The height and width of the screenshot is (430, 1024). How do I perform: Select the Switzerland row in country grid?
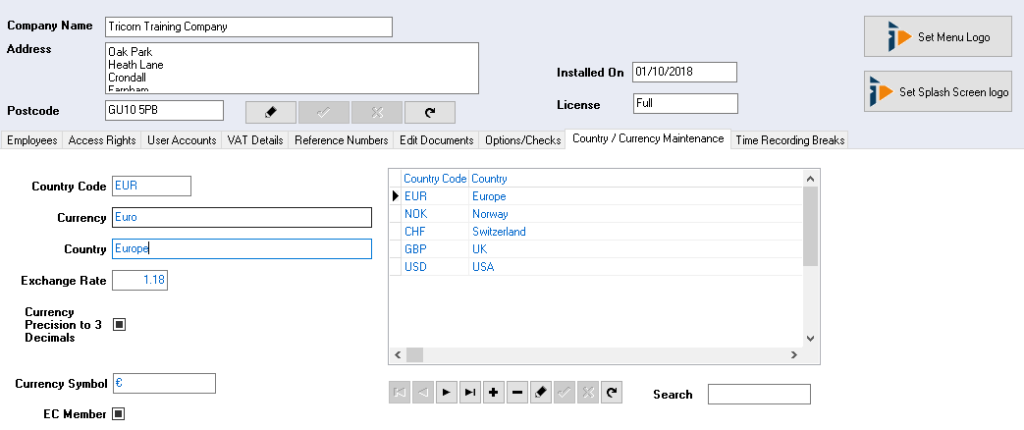click(x=498, y=232)
